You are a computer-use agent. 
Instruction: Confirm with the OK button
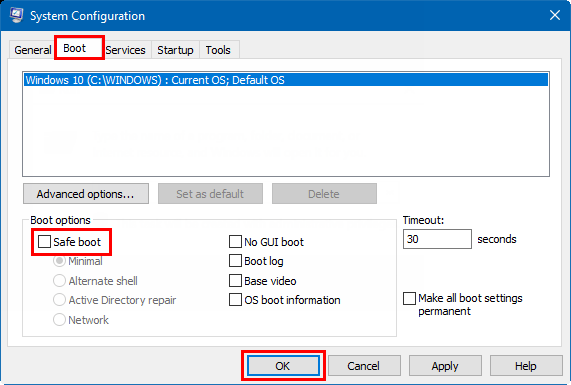tap(283, 365)
